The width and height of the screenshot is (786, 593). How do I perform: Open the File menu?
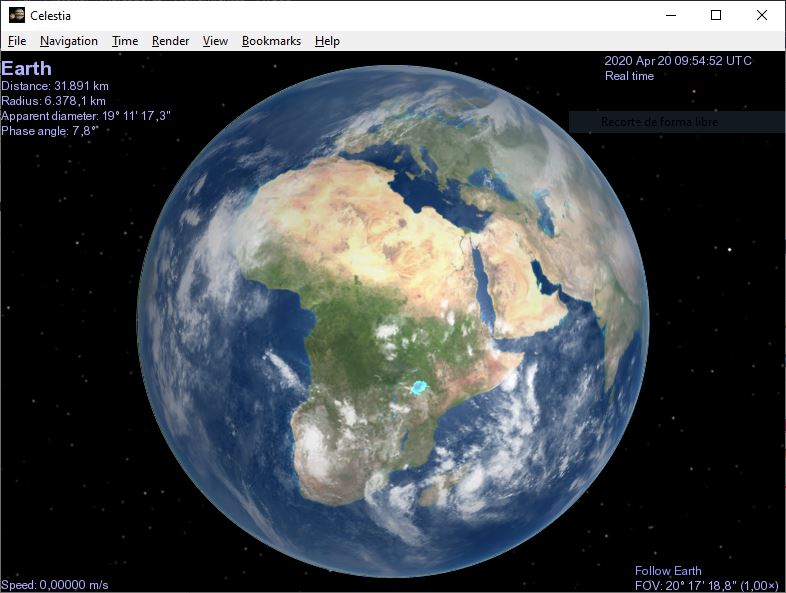click(17, 41)
